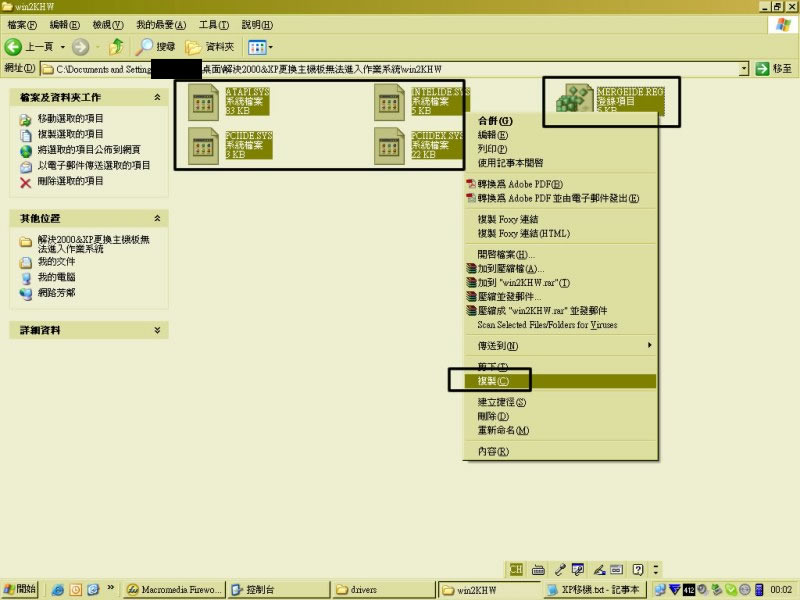Choose 建立捷徑(S) from the context menu
This screenshot has width=800, height=600.
[x=560, y=402]
